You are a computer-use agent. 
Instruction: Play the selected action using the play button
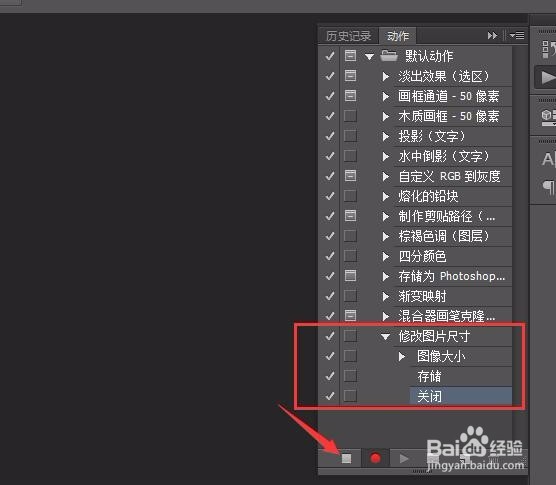point(404,458)
